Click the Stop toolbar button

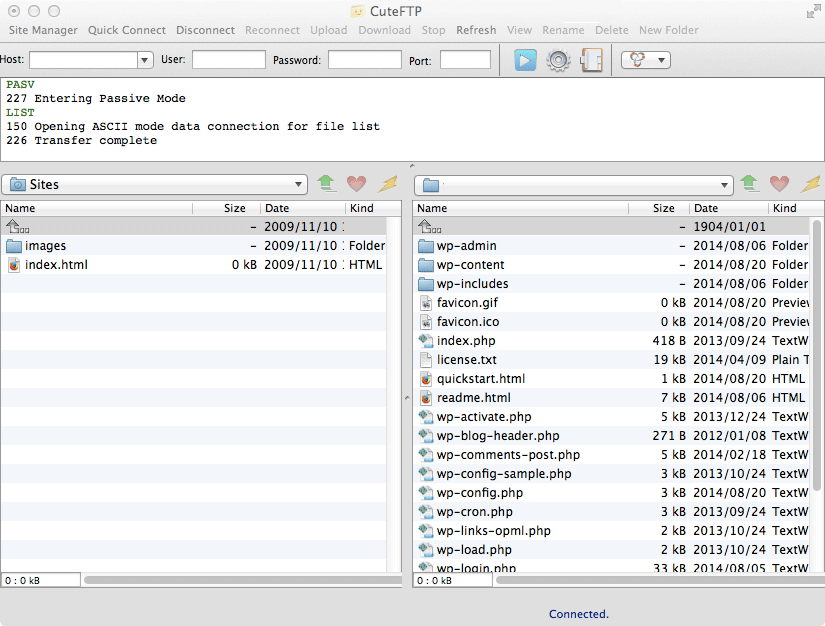pyautogui.click(x=434, y=30)
